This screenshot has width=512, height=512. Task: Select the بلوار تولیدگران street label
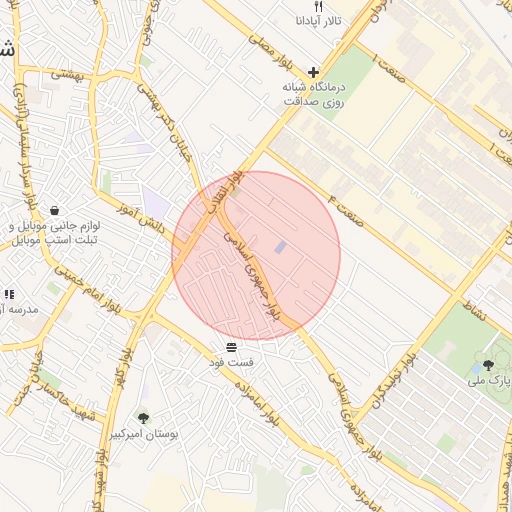pos(395,381)
